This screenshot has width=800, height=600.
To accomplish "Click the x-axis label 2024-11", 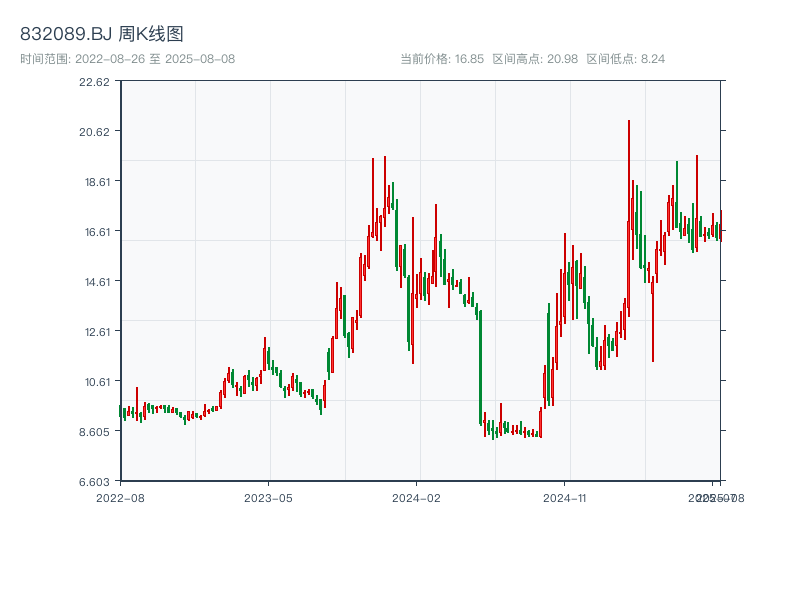I will pyautogui.click(x=565, y=498).
